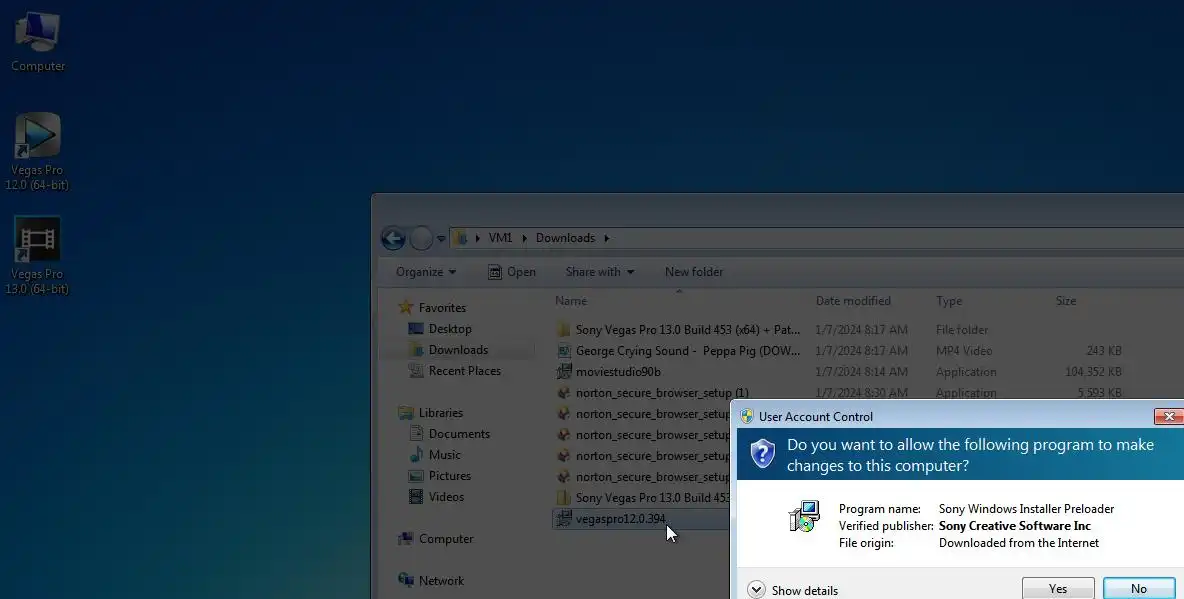This screenshot has height=599, width=1184.
Task: Sort by Date modified column header
Action: pyautogui.click(x=853, y=301)
